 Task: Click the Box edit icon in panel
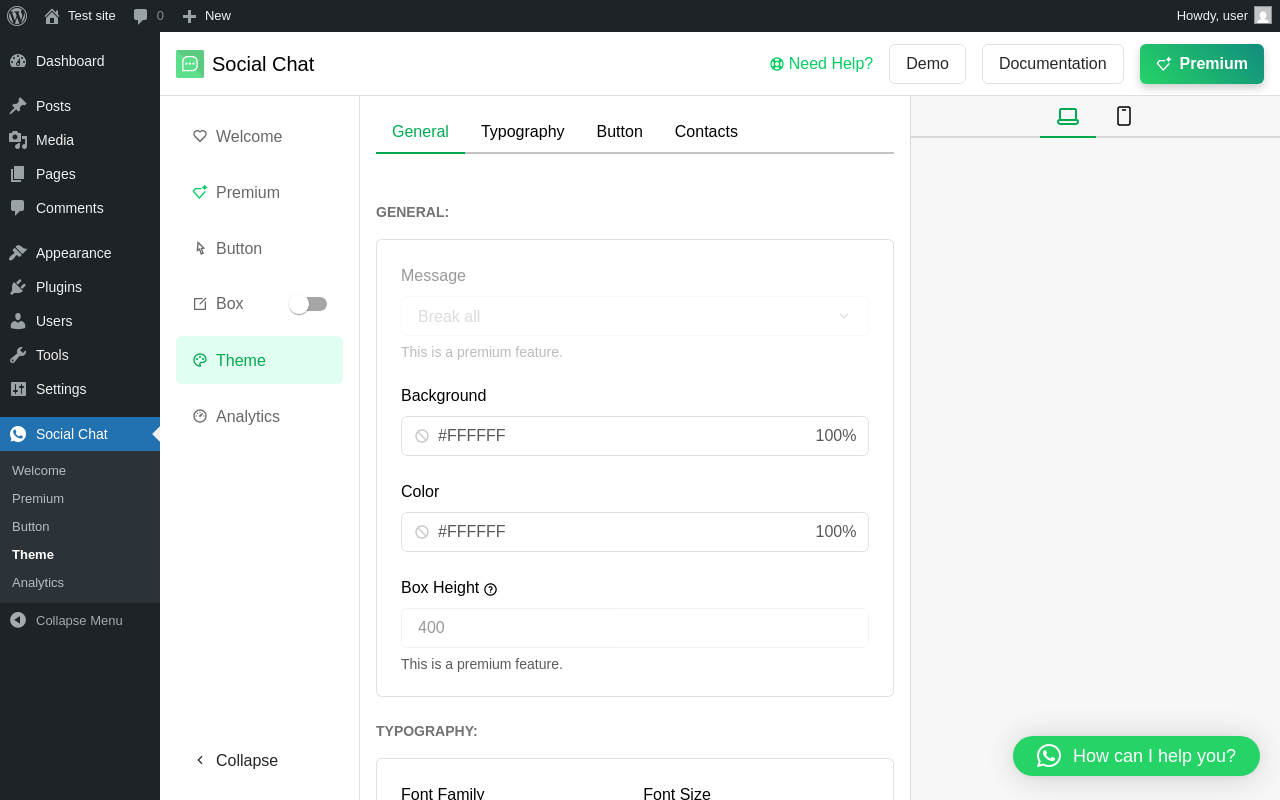(200, 304)
